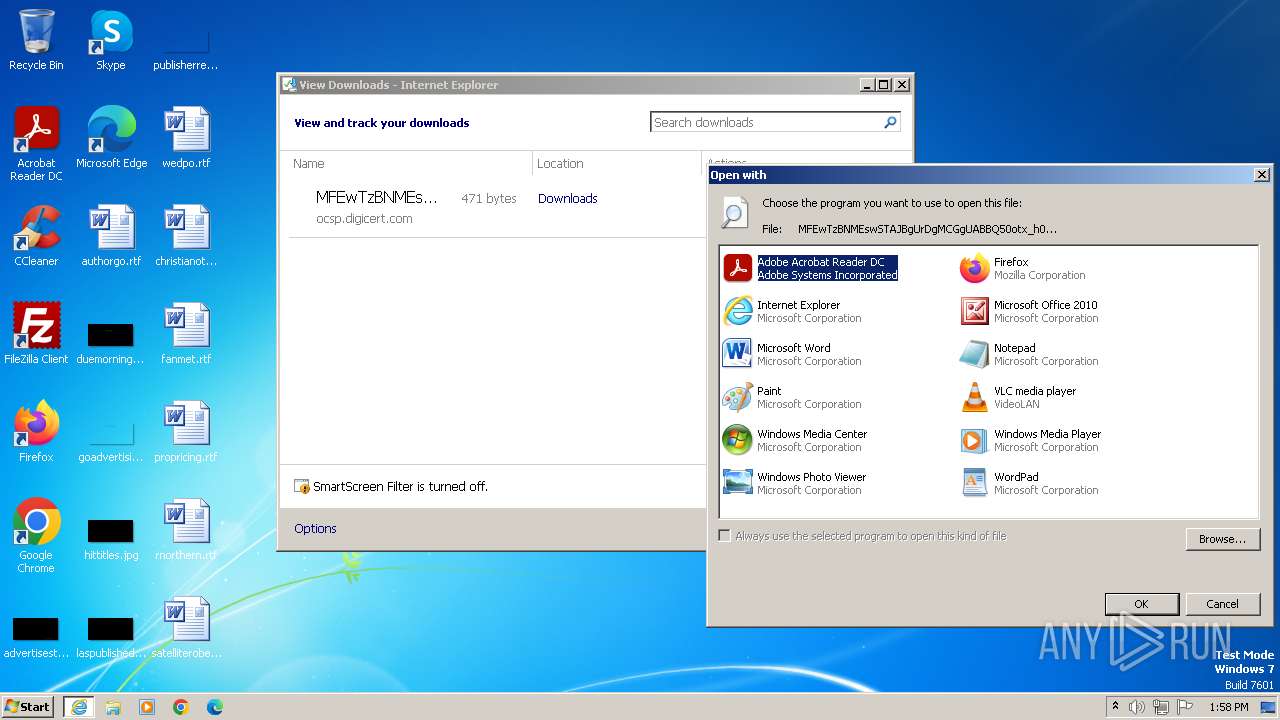Image resolution: width=1280 pixels, height=720 pixels.
Task: Click the Search downloads field
Action: [766, 122]
